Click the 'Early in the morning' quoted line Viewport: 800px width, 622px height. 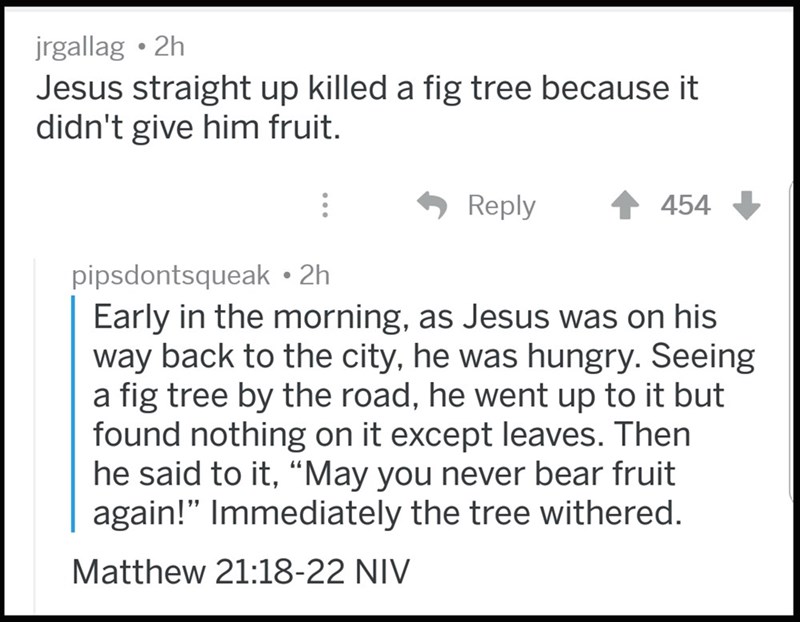[x=405, y=318]
